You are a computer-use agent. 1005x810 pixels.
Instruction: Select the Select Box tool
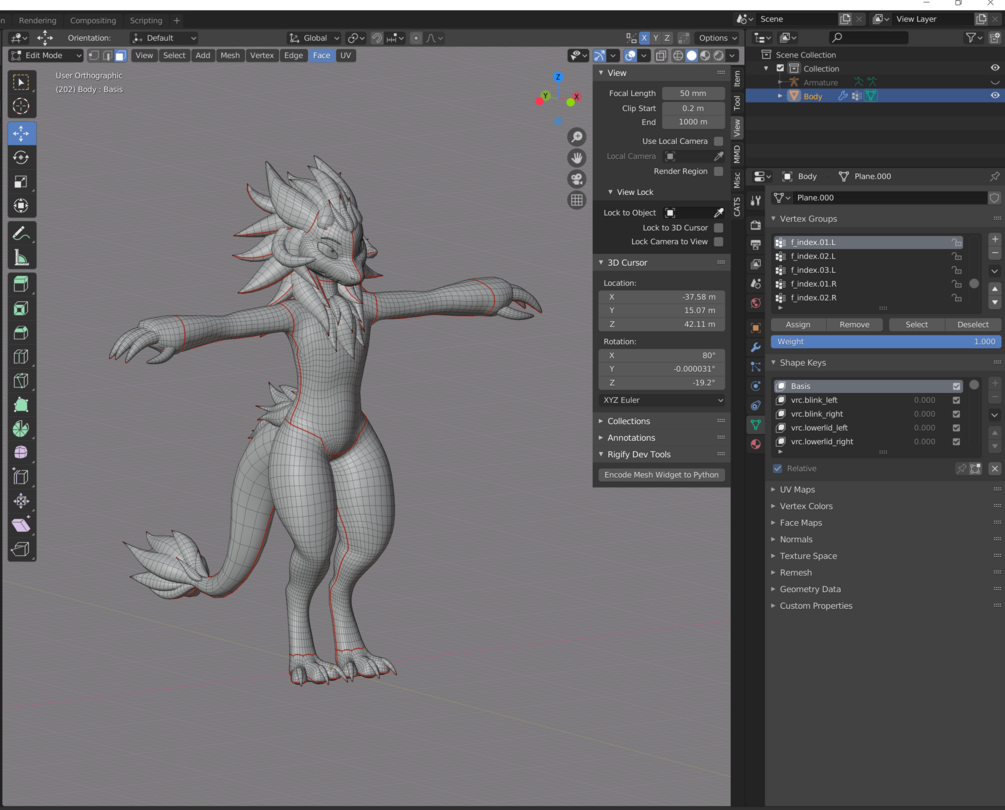click(21, 82)
